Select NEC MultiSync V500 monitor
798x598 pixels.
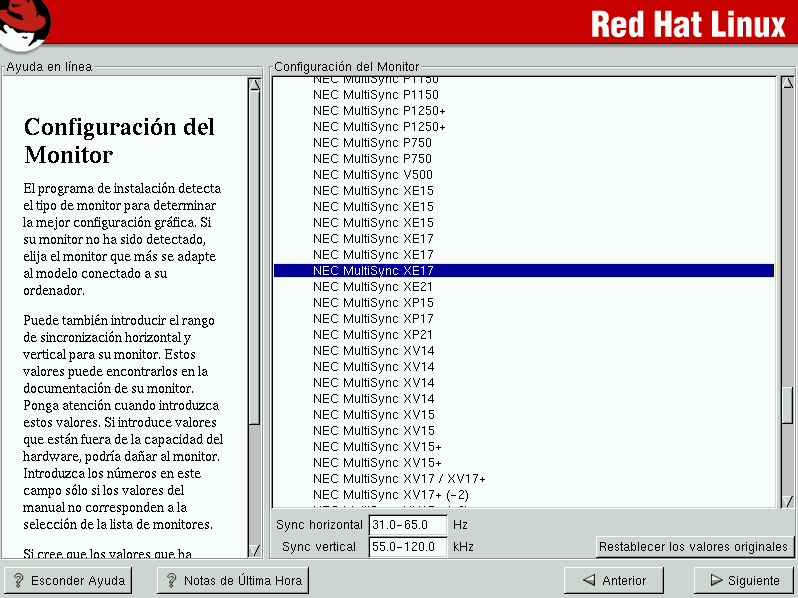[373, 175]
